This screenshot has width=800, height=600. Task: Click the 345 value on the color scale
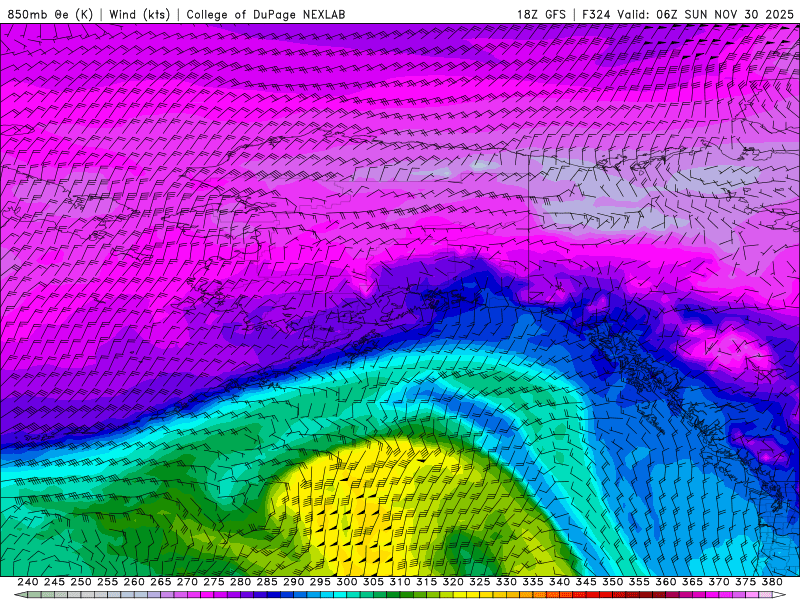[x=586, y=582]
